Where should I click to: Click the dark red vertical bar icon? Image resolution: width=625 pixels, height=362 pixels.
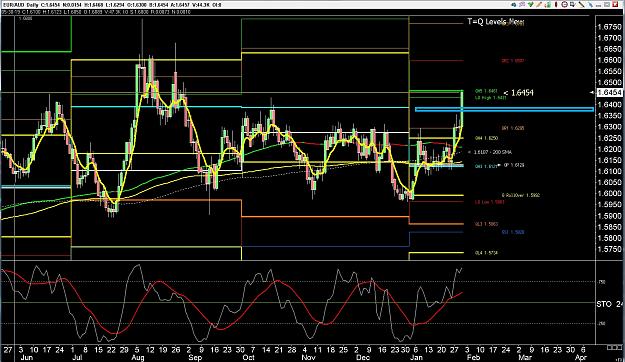(556, 4)
